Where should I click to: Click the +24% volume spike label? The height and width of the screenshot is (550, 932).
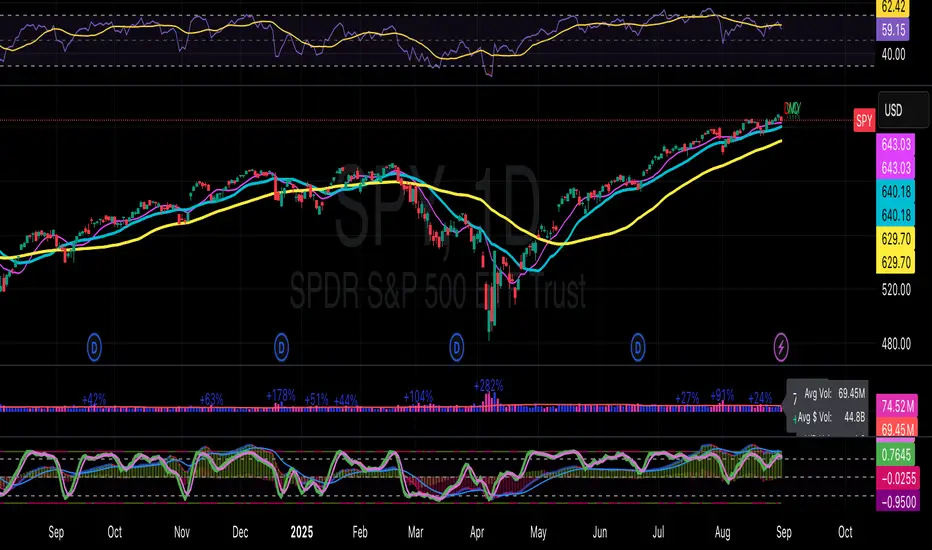pyautogui.click(x=760, y=398)
